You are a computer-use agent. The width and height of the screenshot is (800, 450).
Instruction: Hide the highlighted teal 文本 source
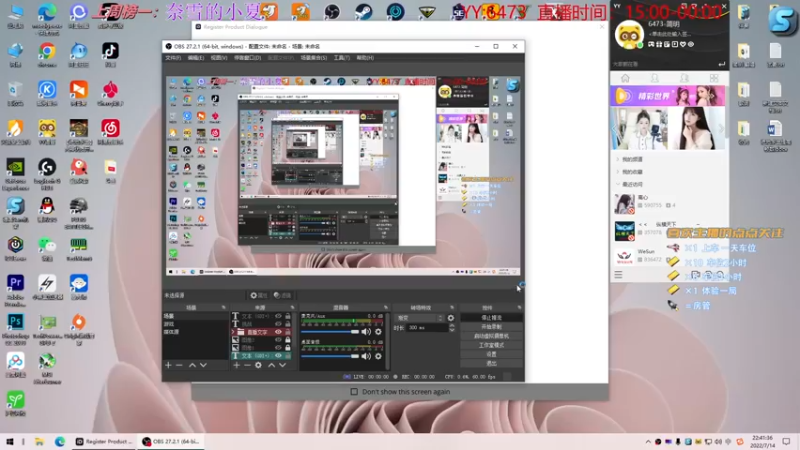point(278,356)
